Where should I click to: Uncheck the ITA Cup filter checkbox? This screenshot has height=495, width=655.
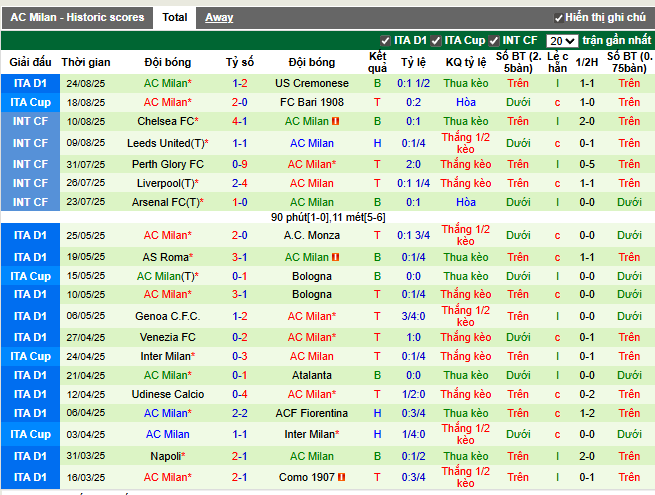436,41
